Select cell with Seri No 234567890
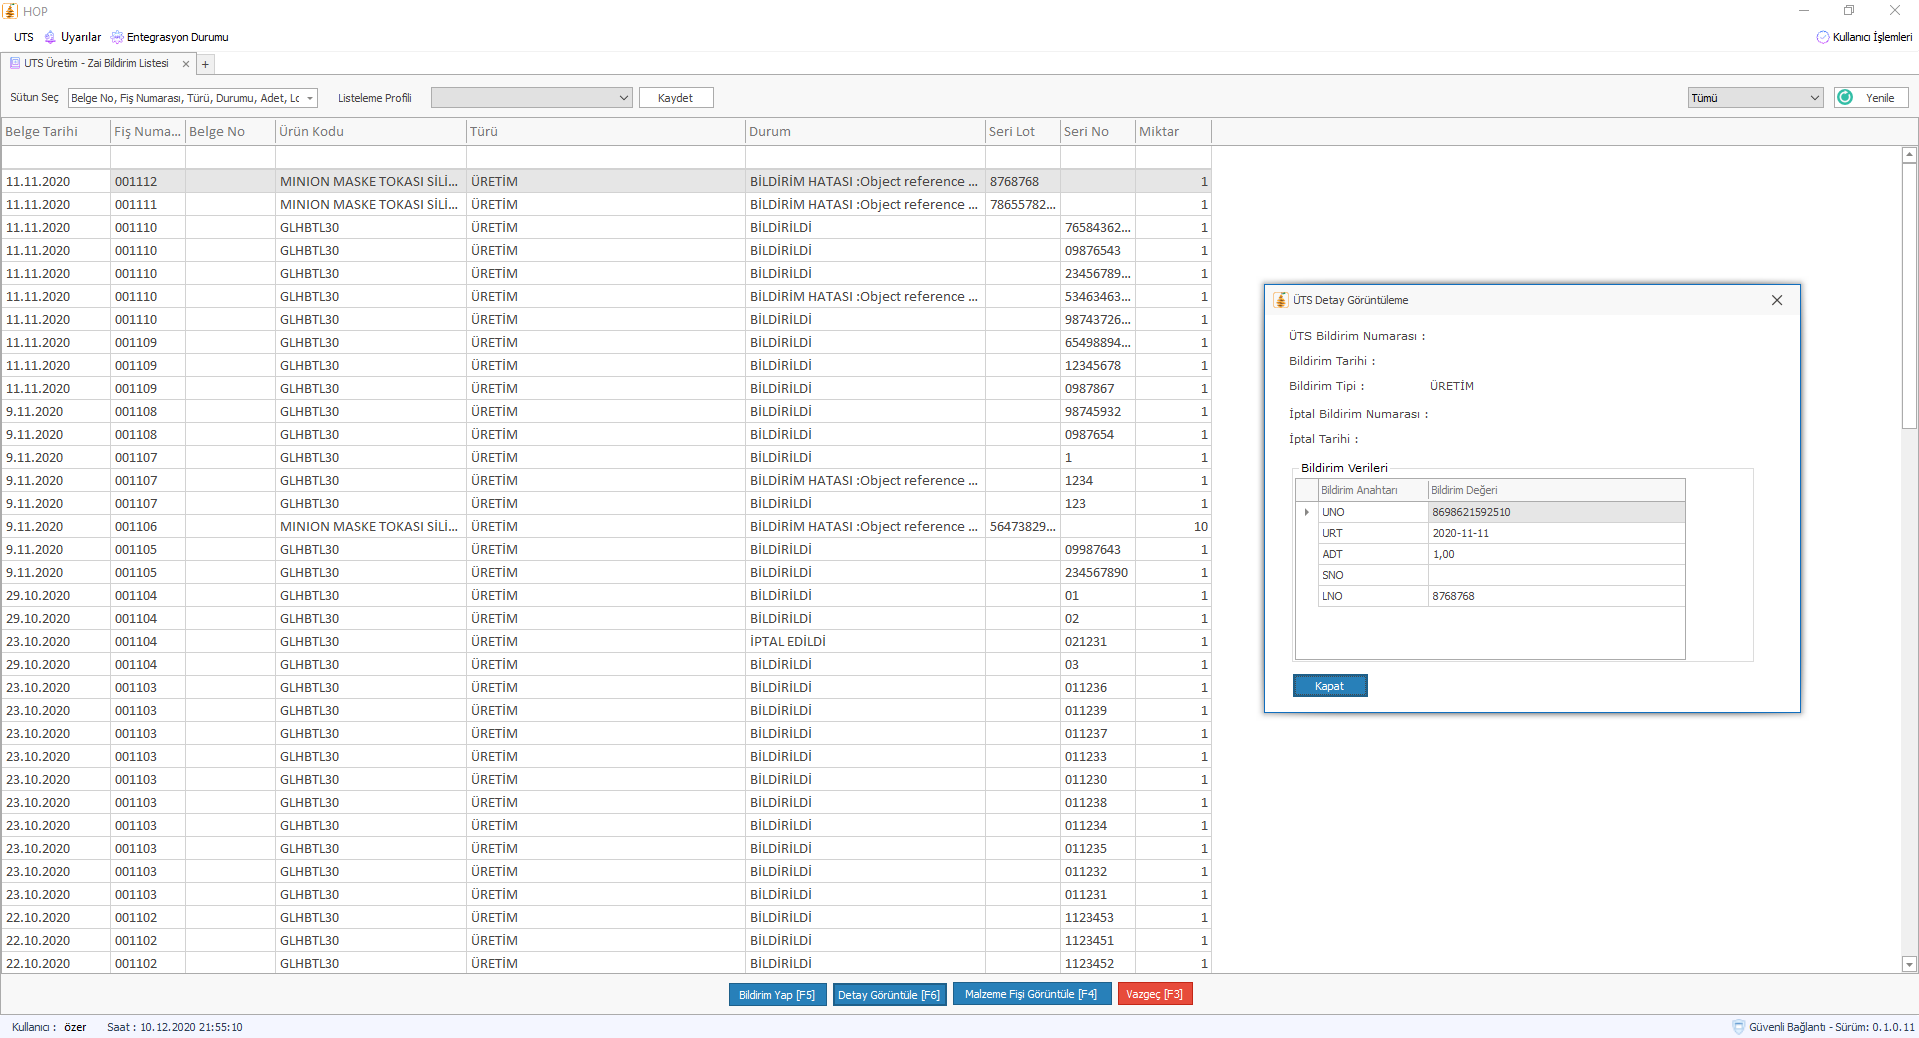 point(1097,572)
